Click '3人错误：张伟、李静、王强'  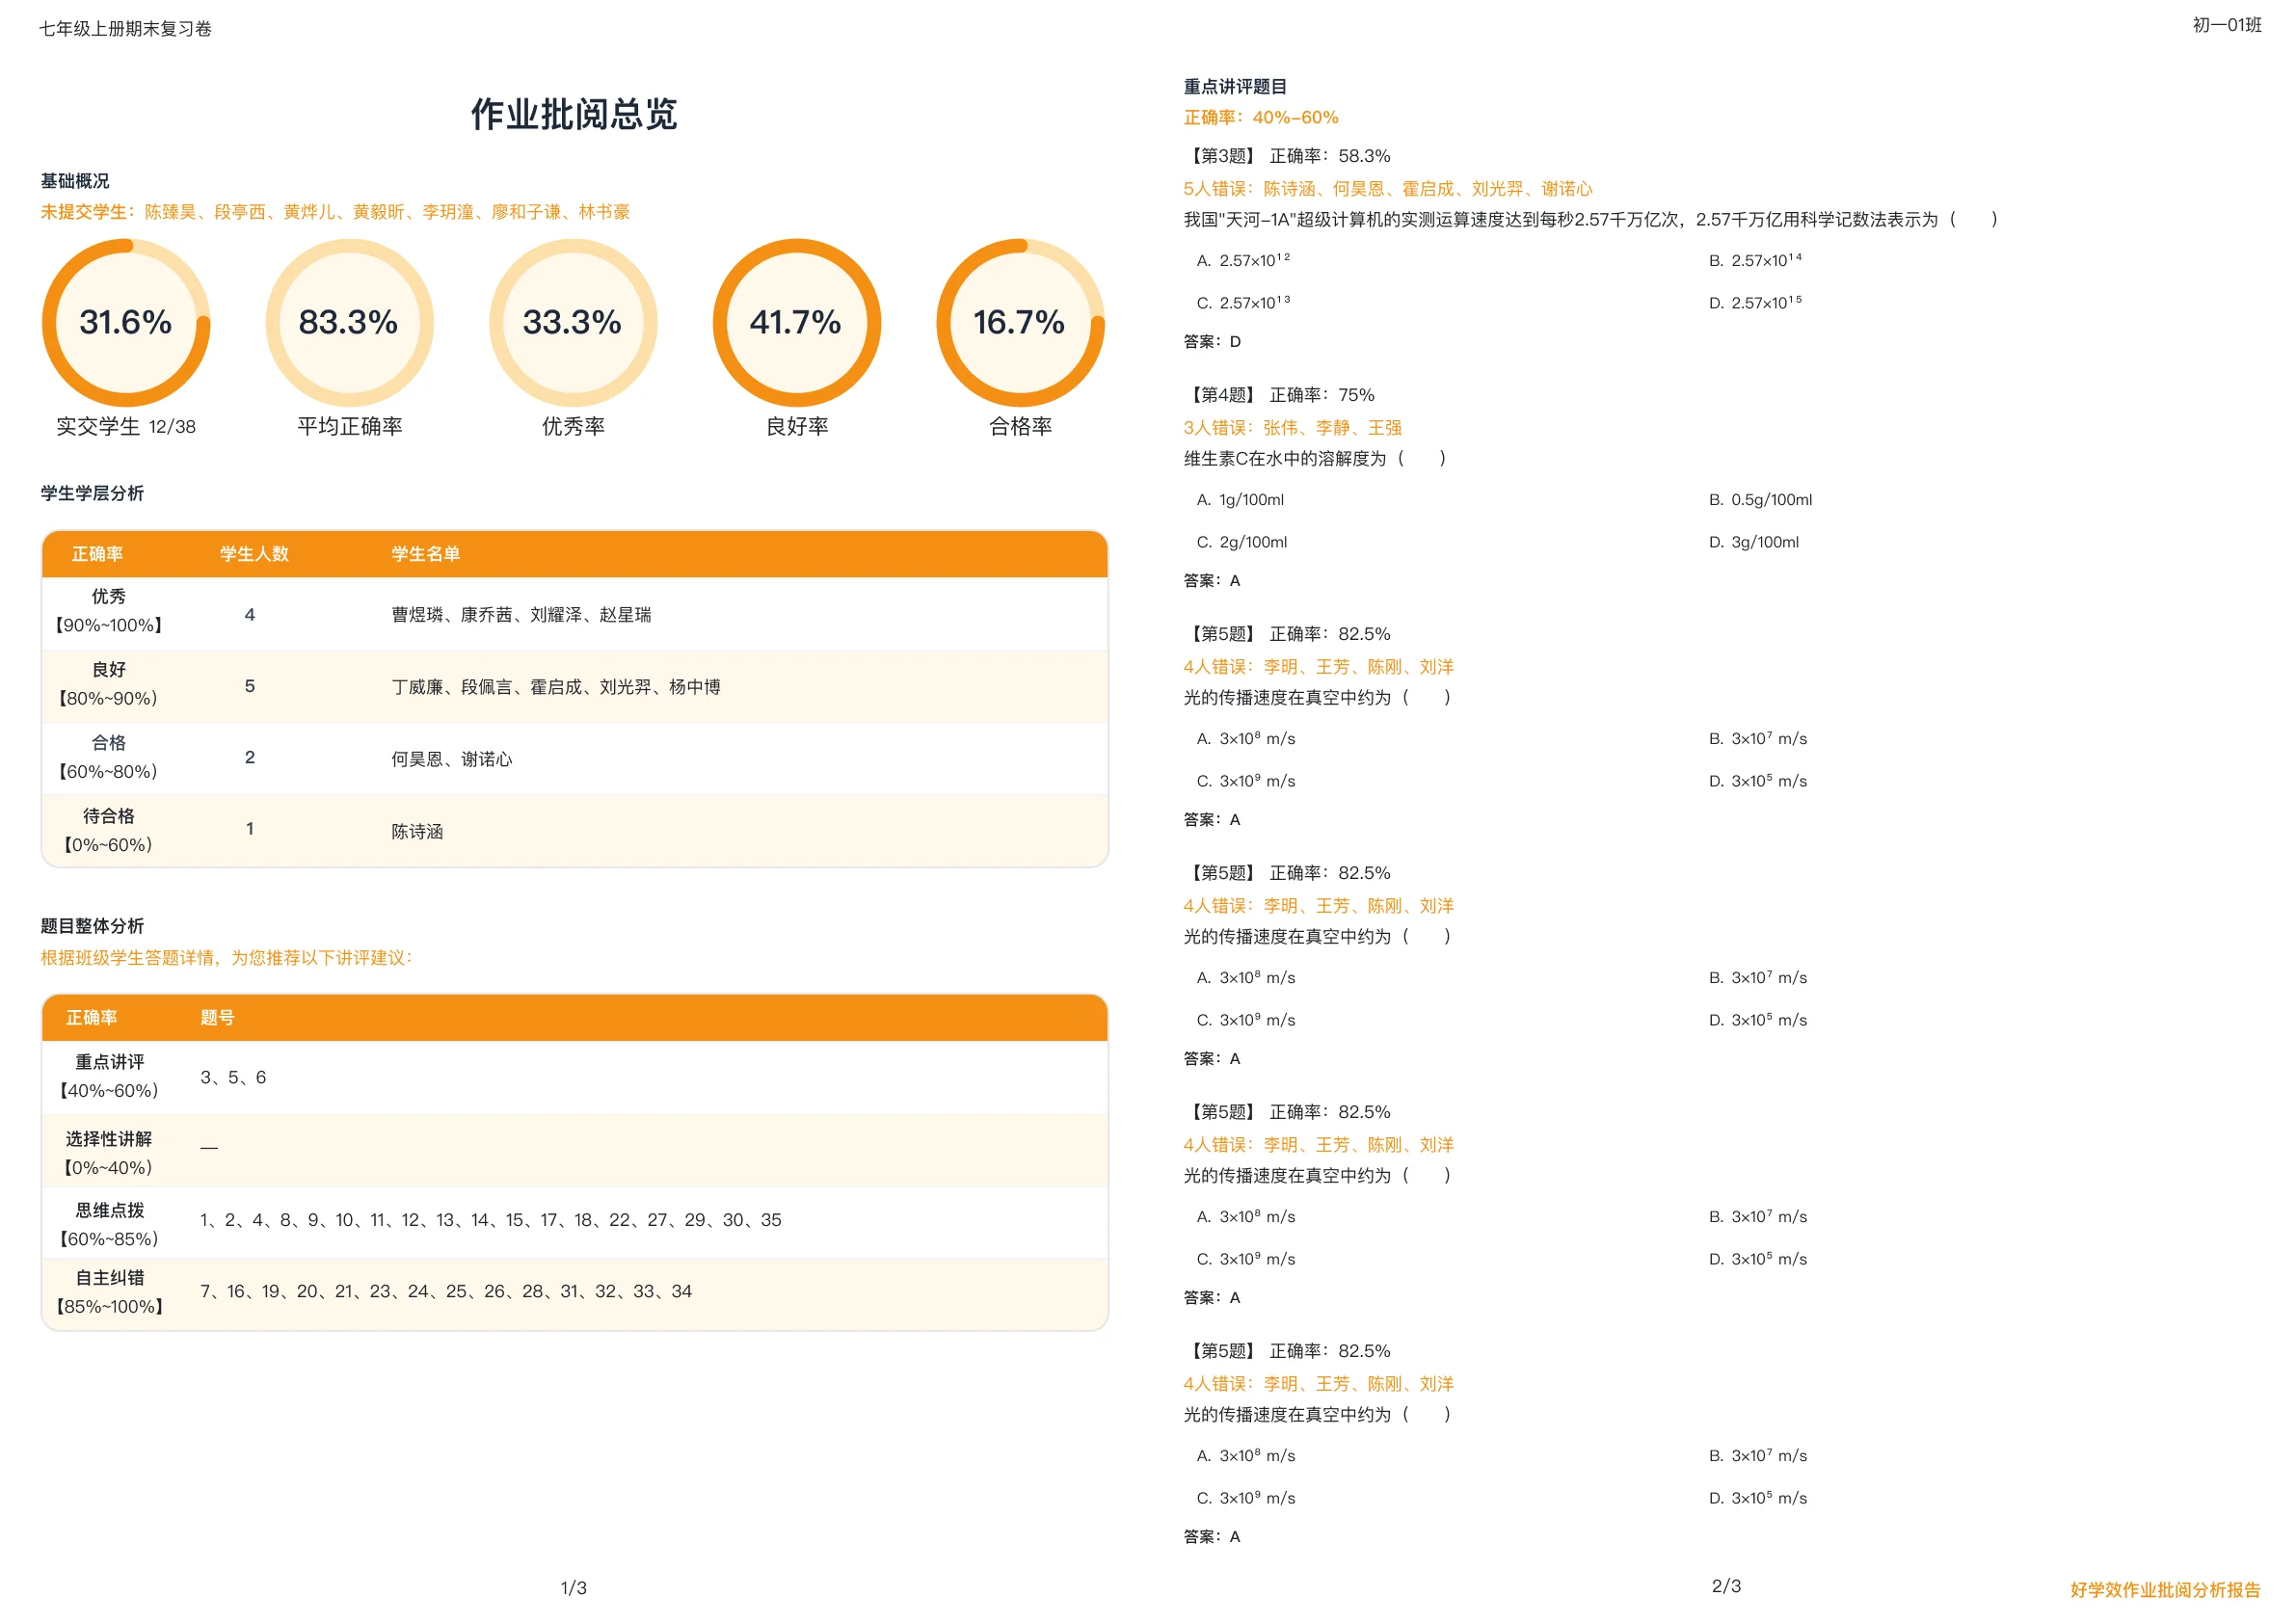click(1292, 428)
